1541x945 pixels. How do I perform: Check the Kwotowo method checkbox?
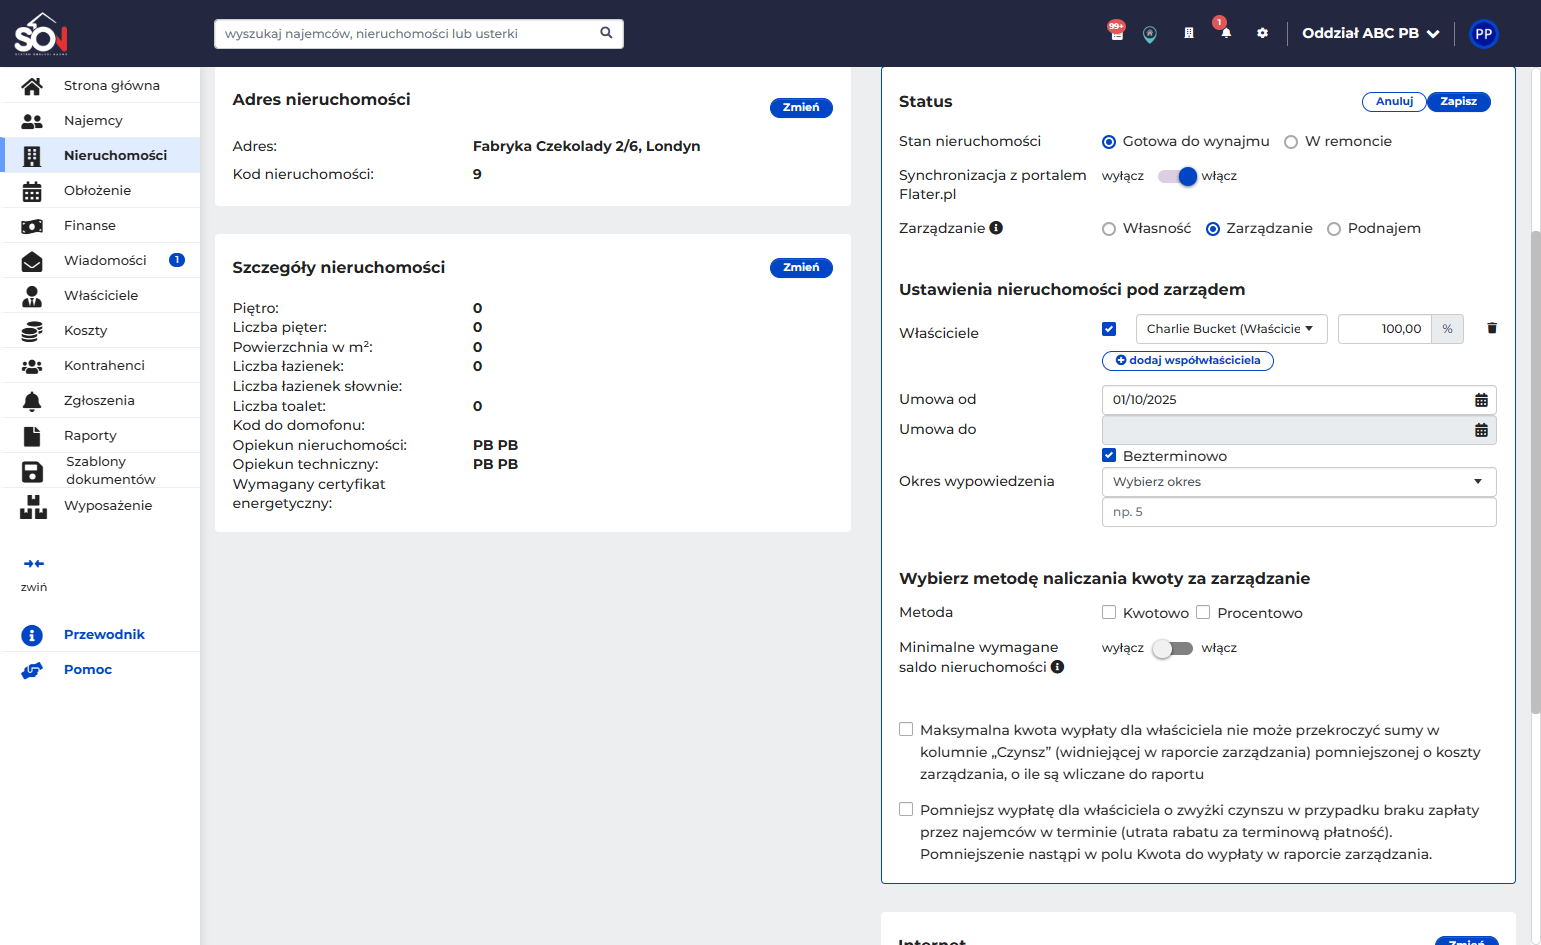1109,612
